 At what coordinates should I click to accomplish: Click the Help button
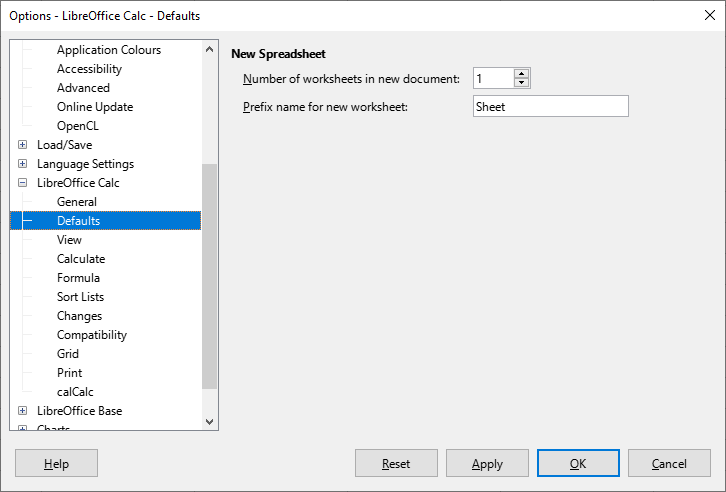56,463
